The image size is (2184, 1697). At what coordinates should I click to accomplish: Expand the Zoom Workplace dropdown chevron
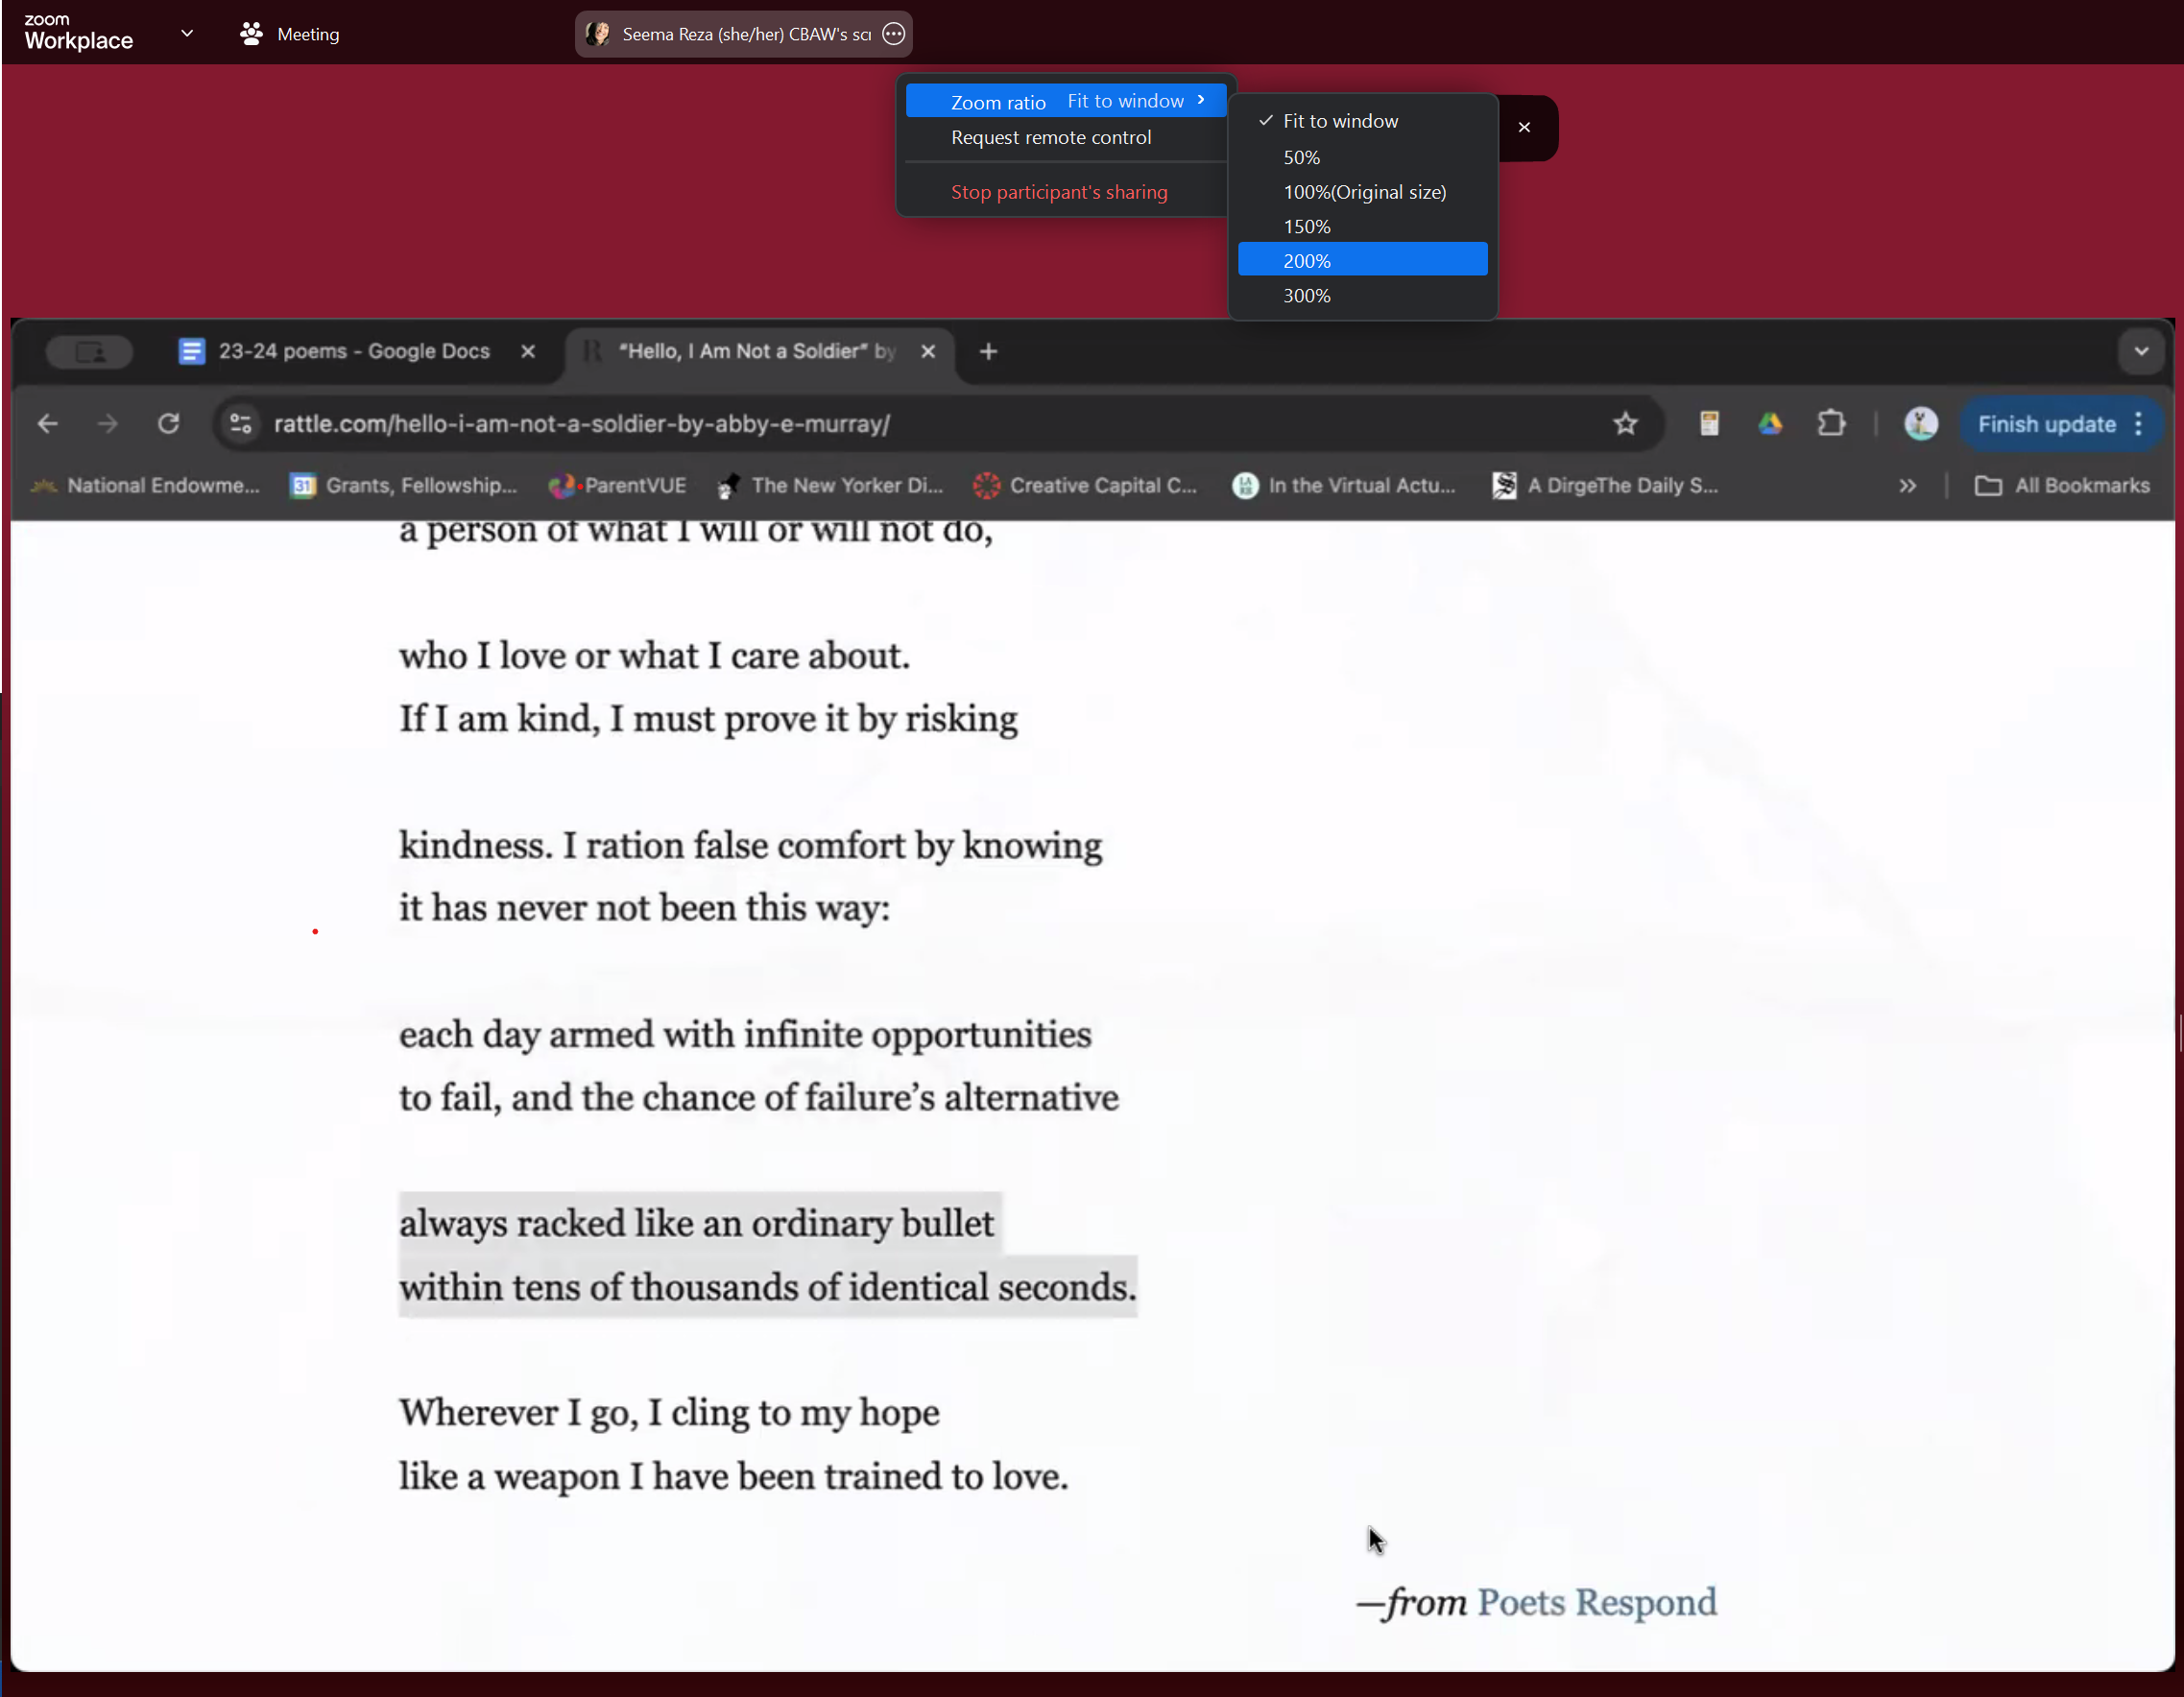187,33
